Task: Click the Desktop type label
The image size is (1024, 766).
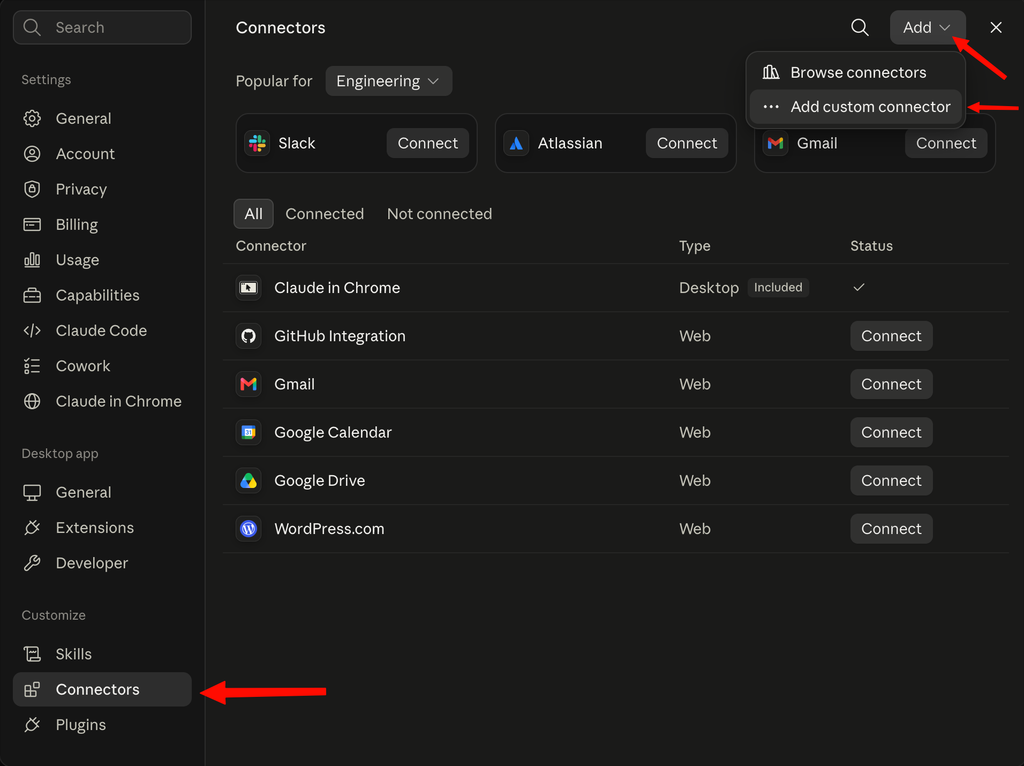Action: 709,287
